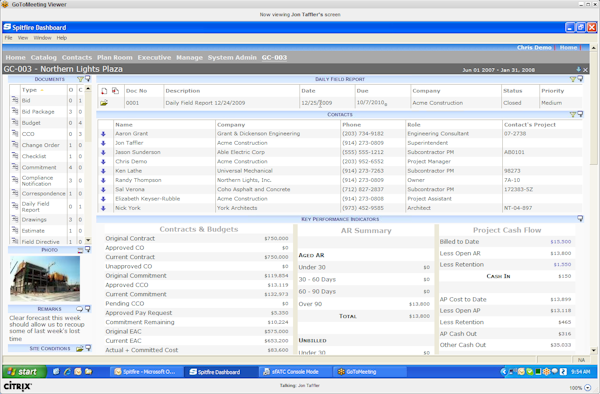600x394 pixels.
Task: Click the project site photo thumbnail
Action: pos(45,278)
